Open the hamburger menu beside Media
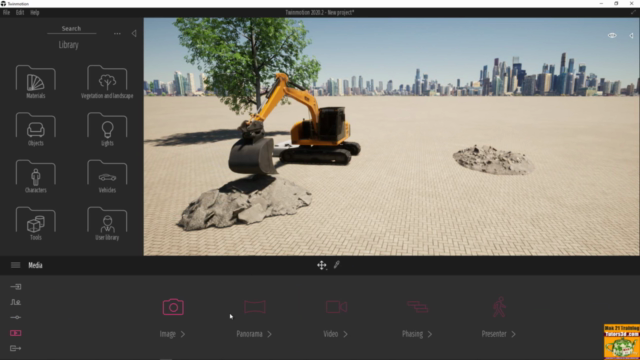The image size is (640, 360). tap(16, 265)
